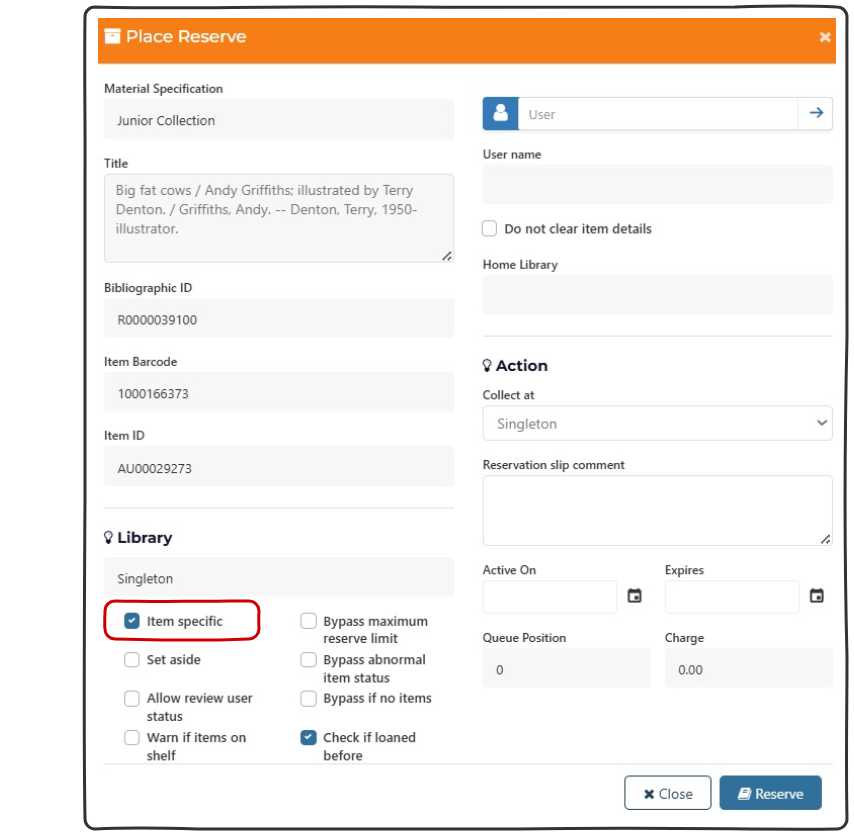The width and height of the screenshot is (854, 836).
Task: Enable Bypass abnormal item status
Action: pos(309,661)
